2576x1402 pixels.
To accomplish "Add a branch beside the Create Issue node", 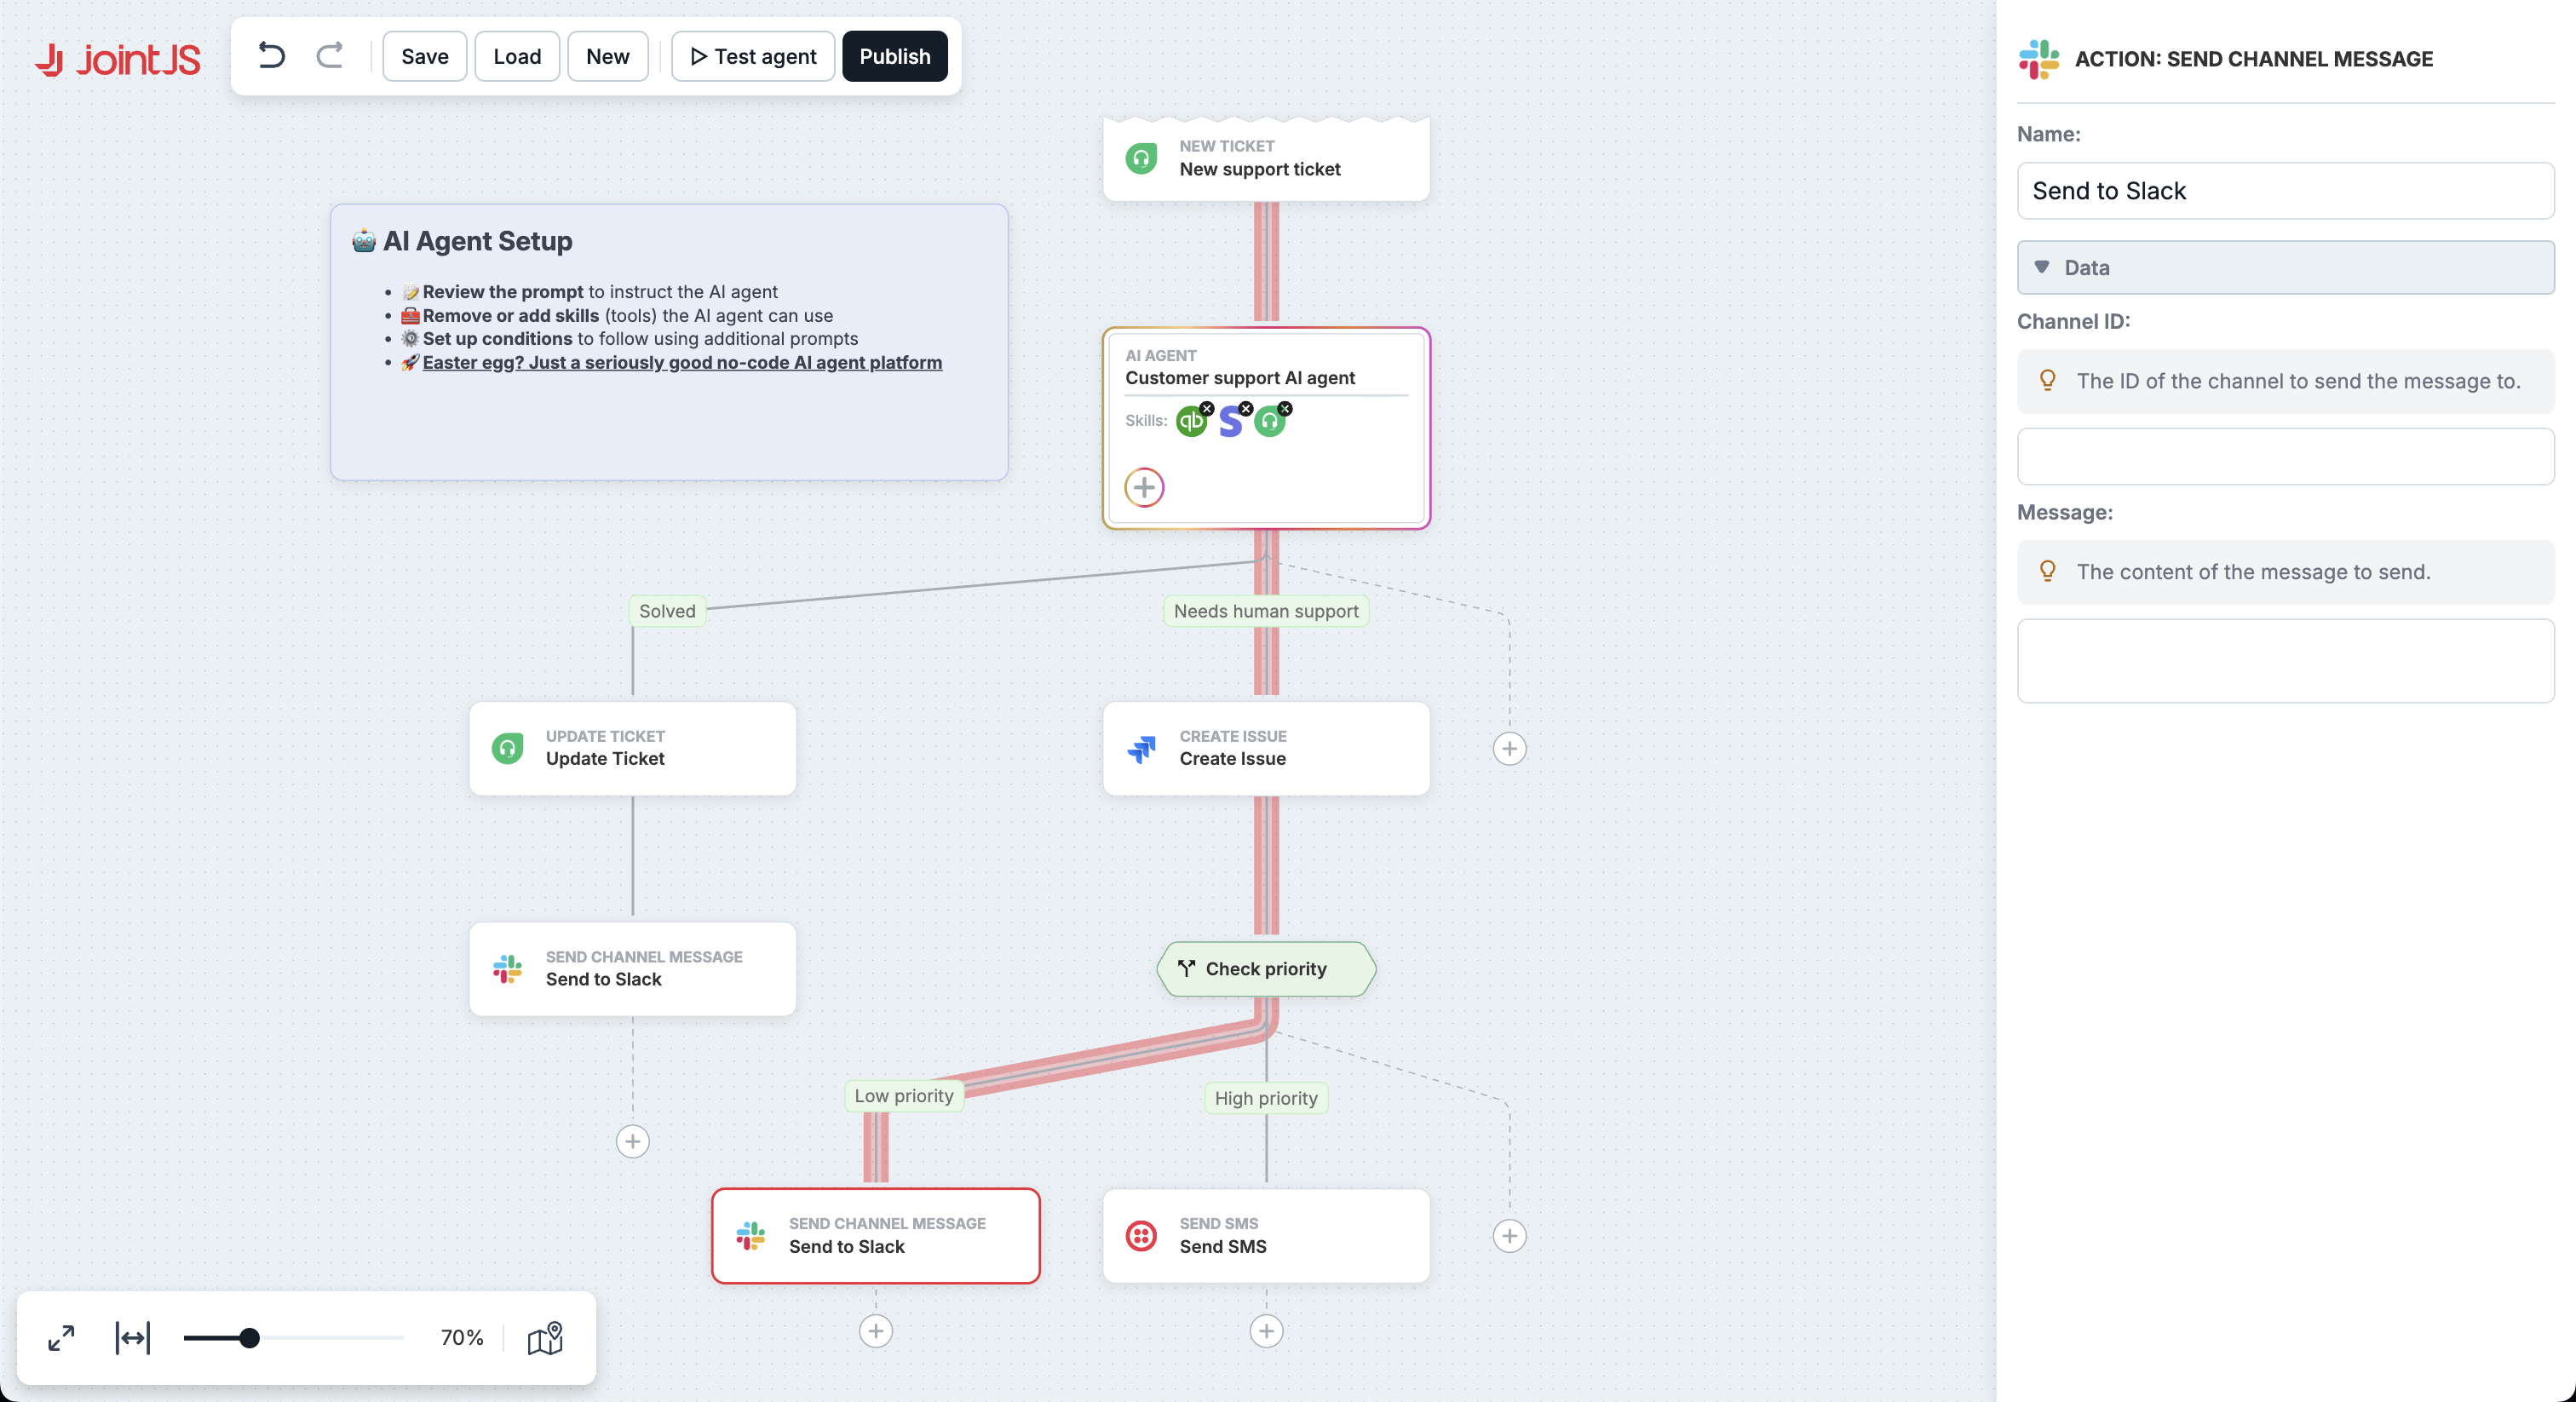I will coord(1509,748).
